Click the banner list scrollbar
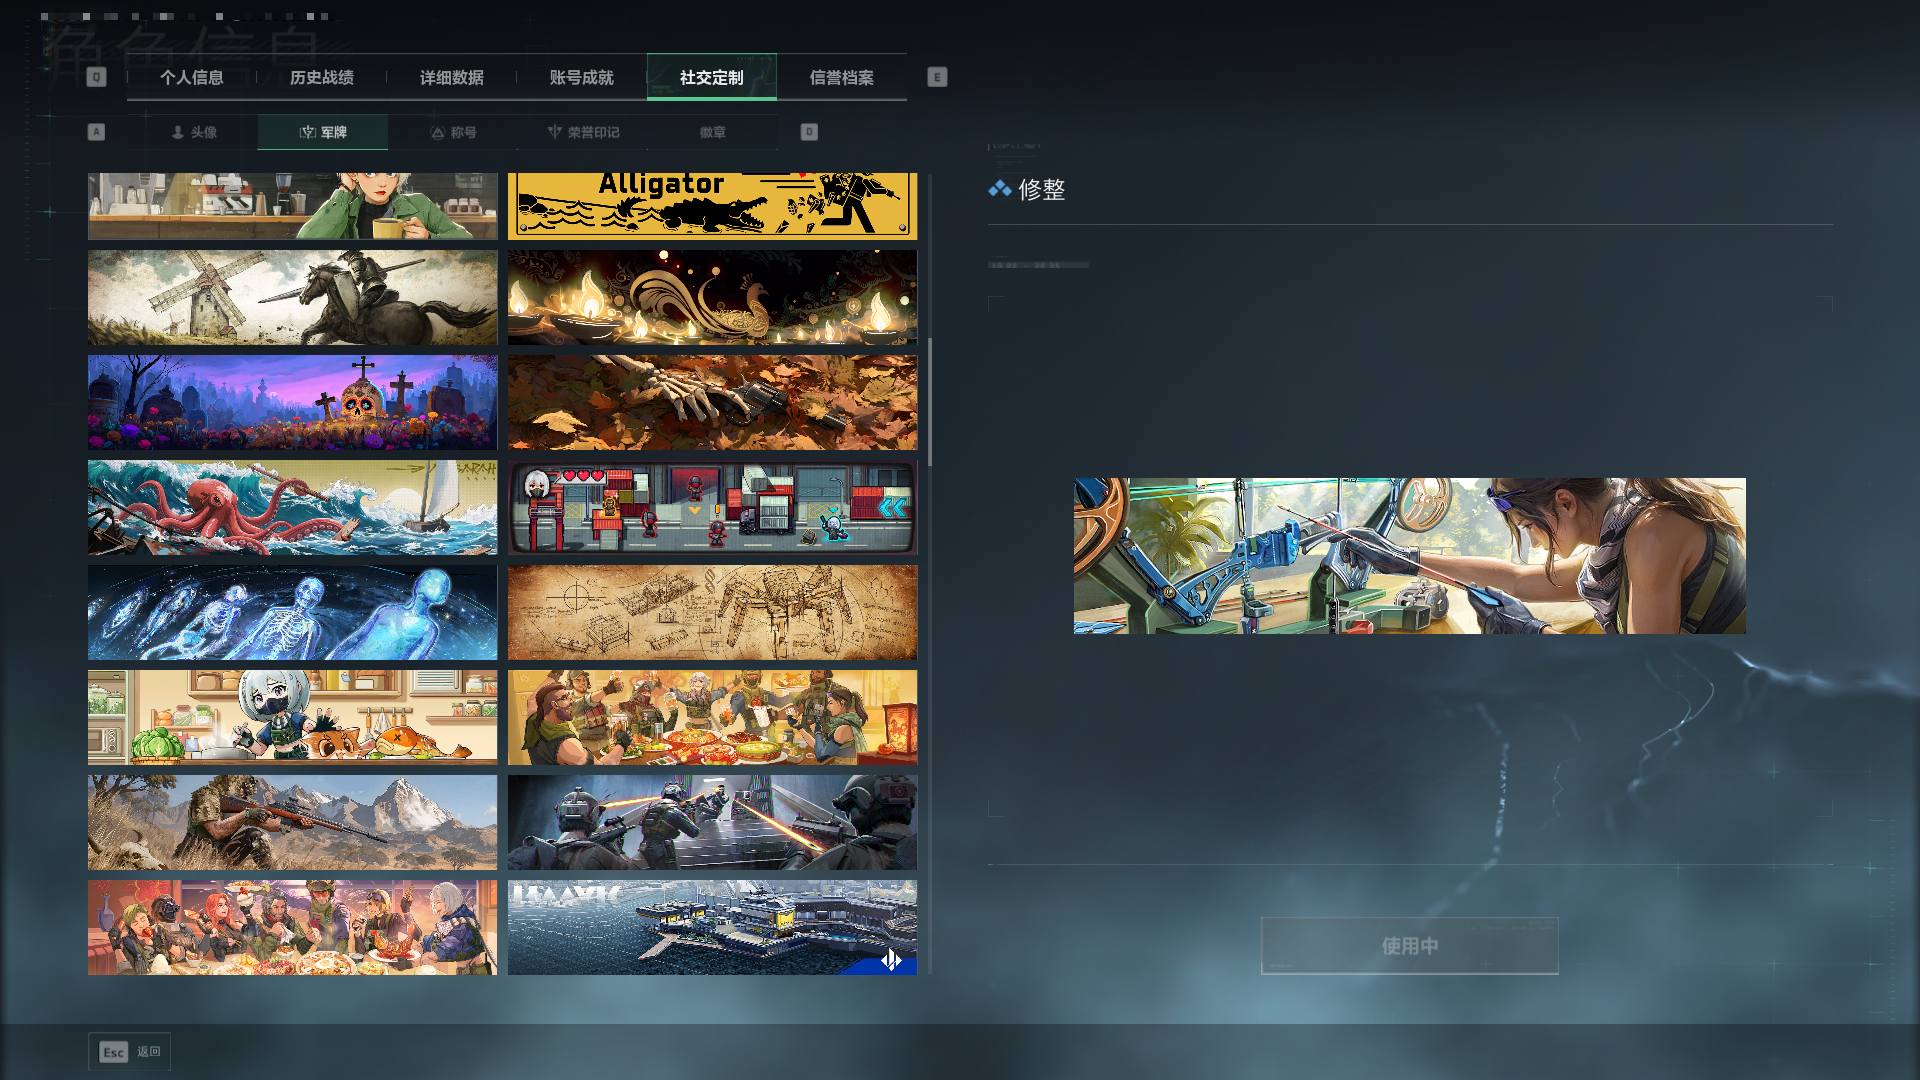This screenshot has width=1920, height=1080. [930, 402]
